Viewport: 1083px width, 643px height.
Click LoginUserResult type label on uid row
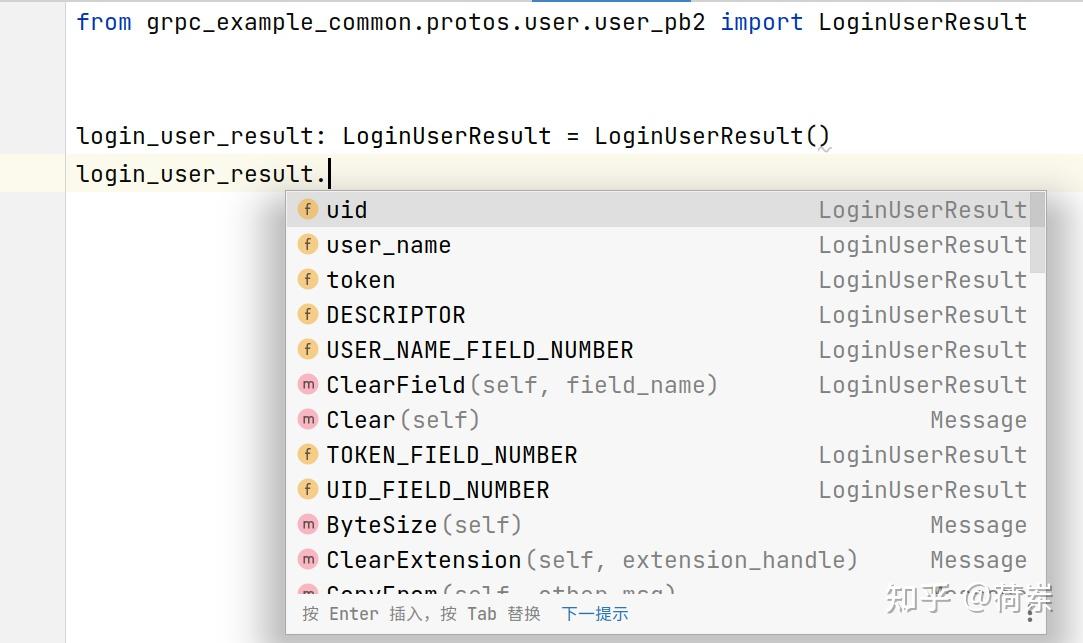point(922,210)
